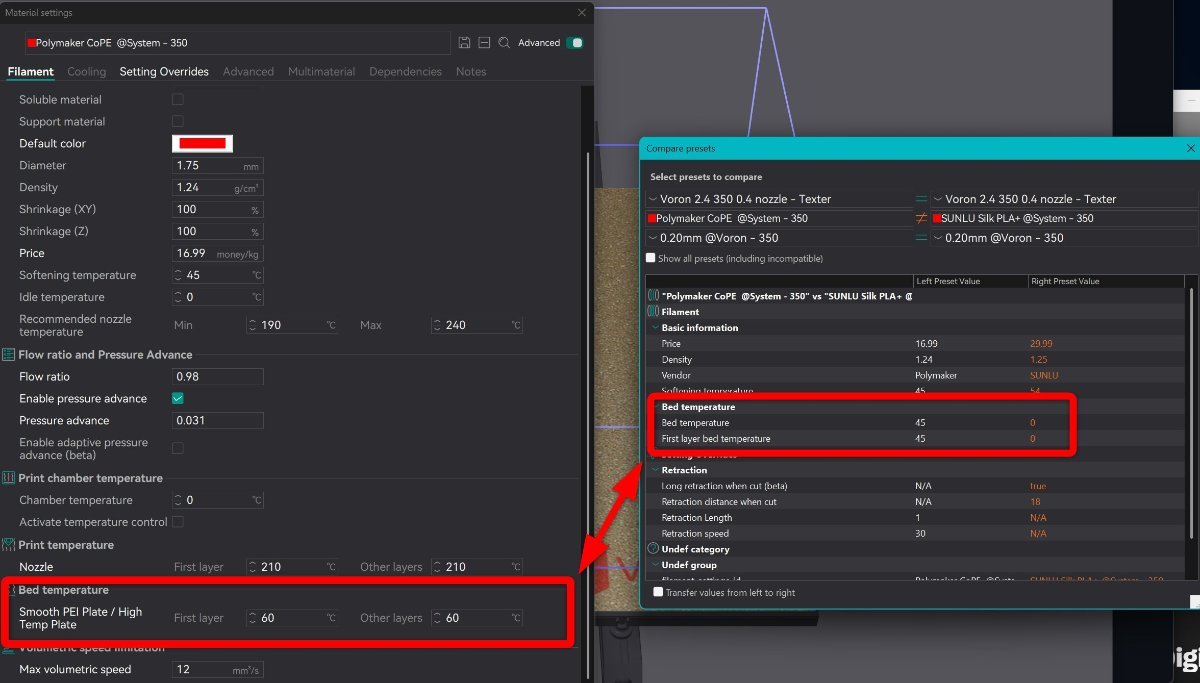Collapse the Retraction group
This screenshot has width=1200, height=683.
pyautogui.click(x=655, y=470)
